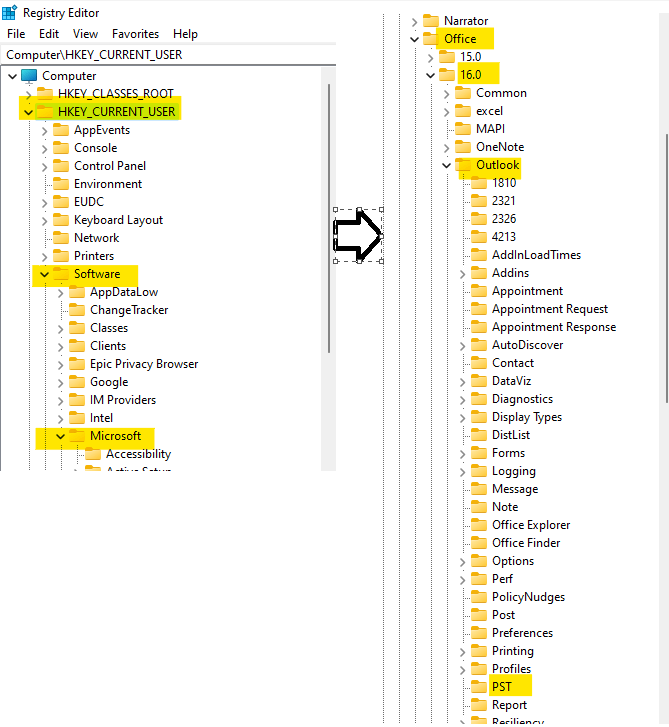Expand the EUDC key
The height and width of the screenshot is (727, 669).
(45, 203)
